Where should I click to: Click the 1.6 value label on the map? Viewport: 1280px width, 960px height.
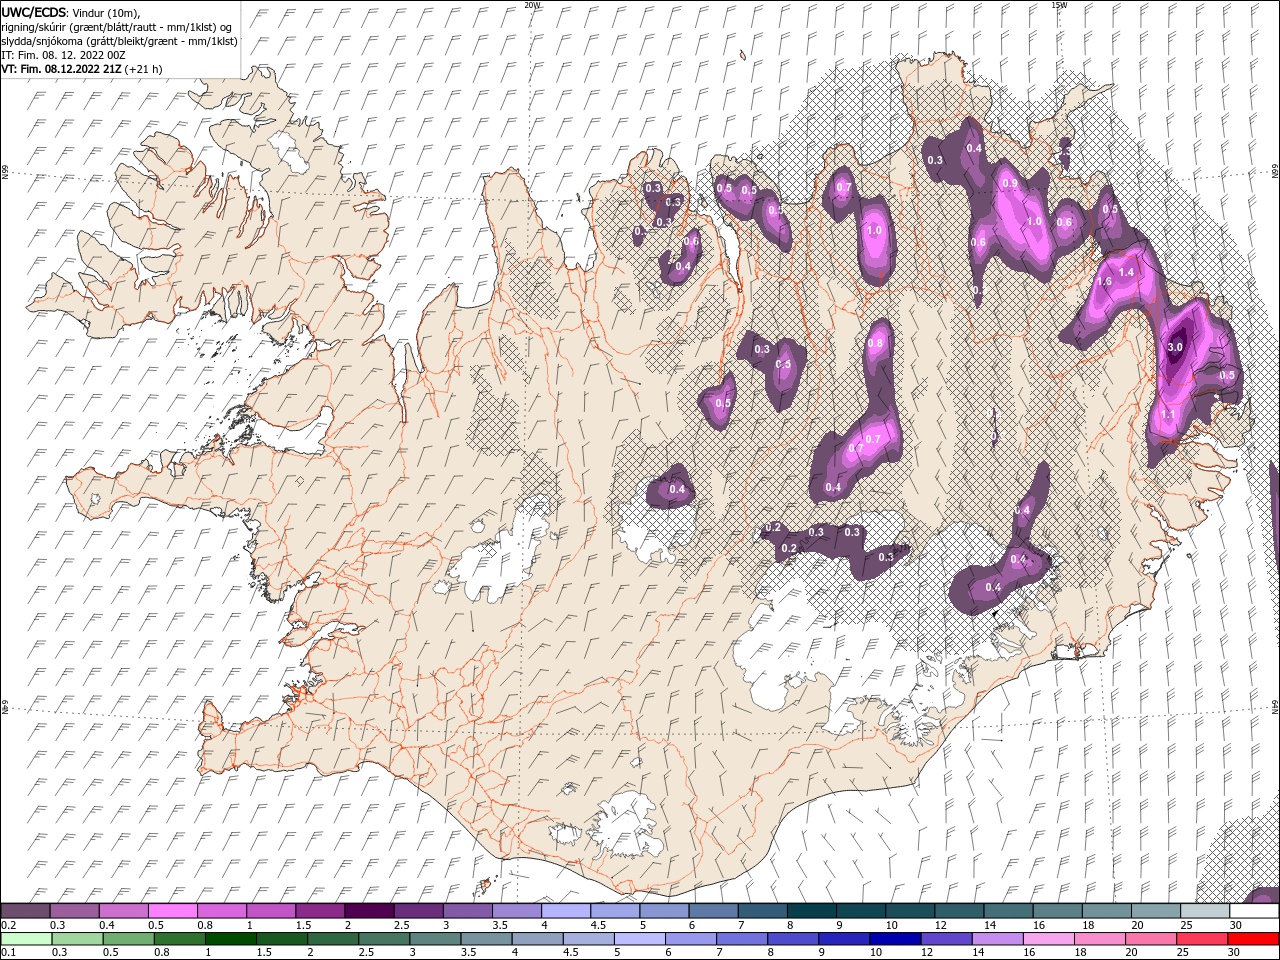click(x=1105, y=282)
